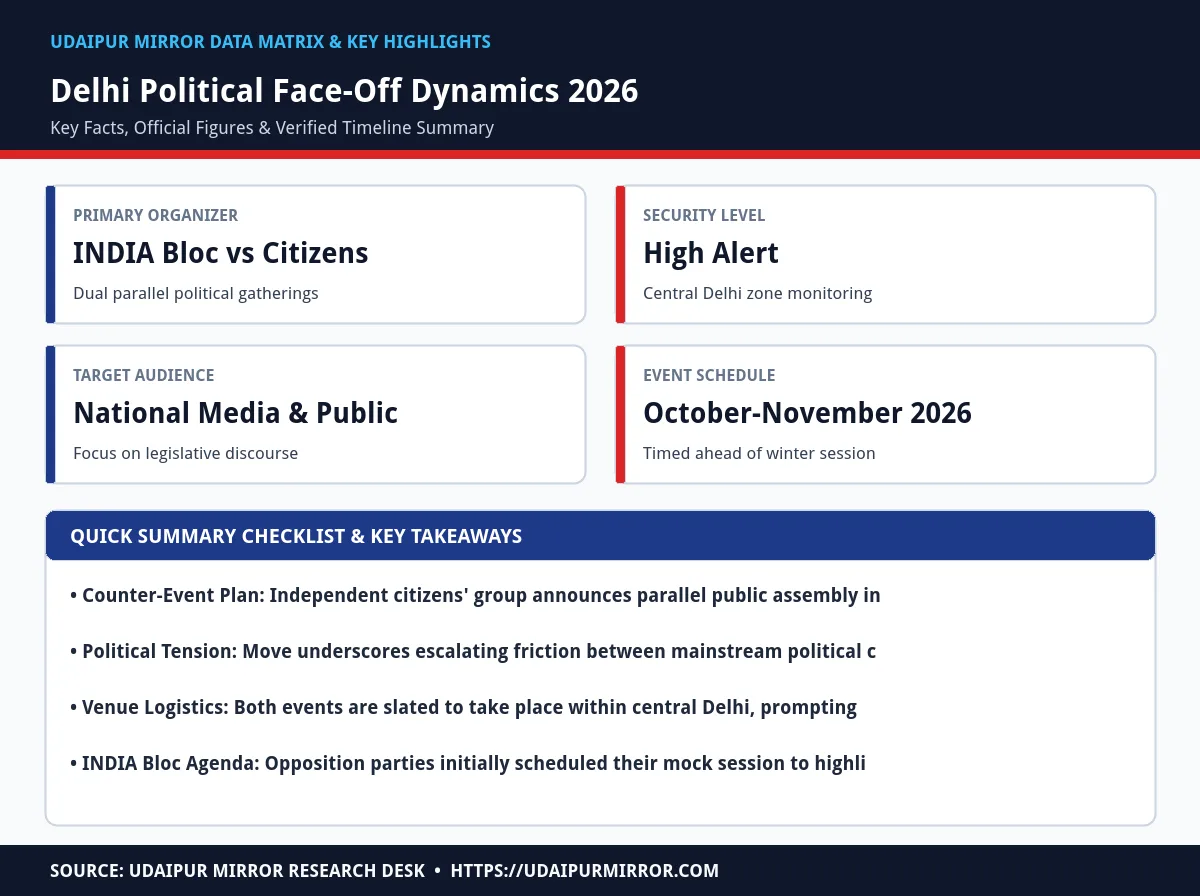Click the text "Timed ahead of winter session"
This screenshot has width=1200, height=896.
(x=759, y=453)
